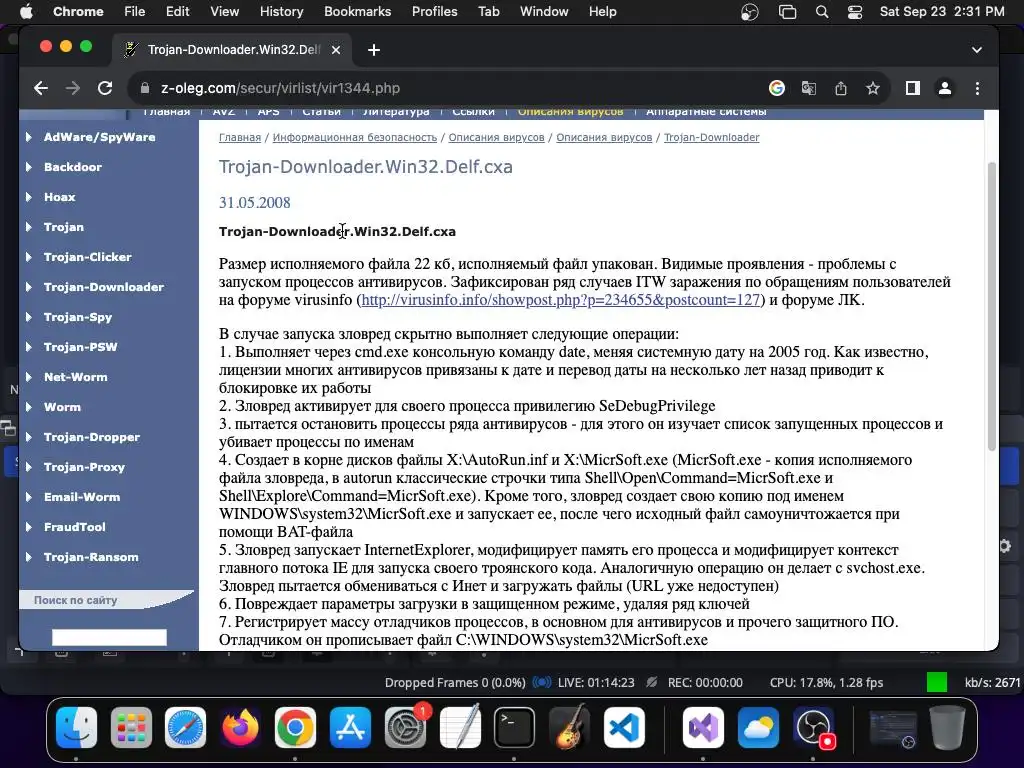
Task: Open the Trash in the Dock
Action: [x=948, y=728]
